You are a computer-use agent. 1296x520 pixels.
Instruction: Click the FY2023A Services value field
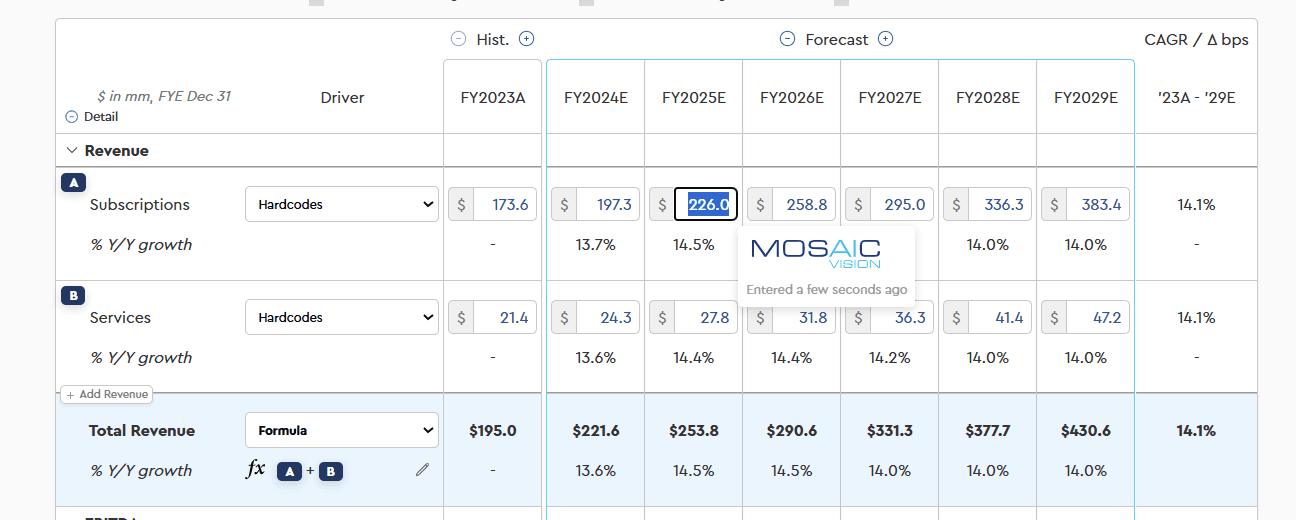[504, 317]
